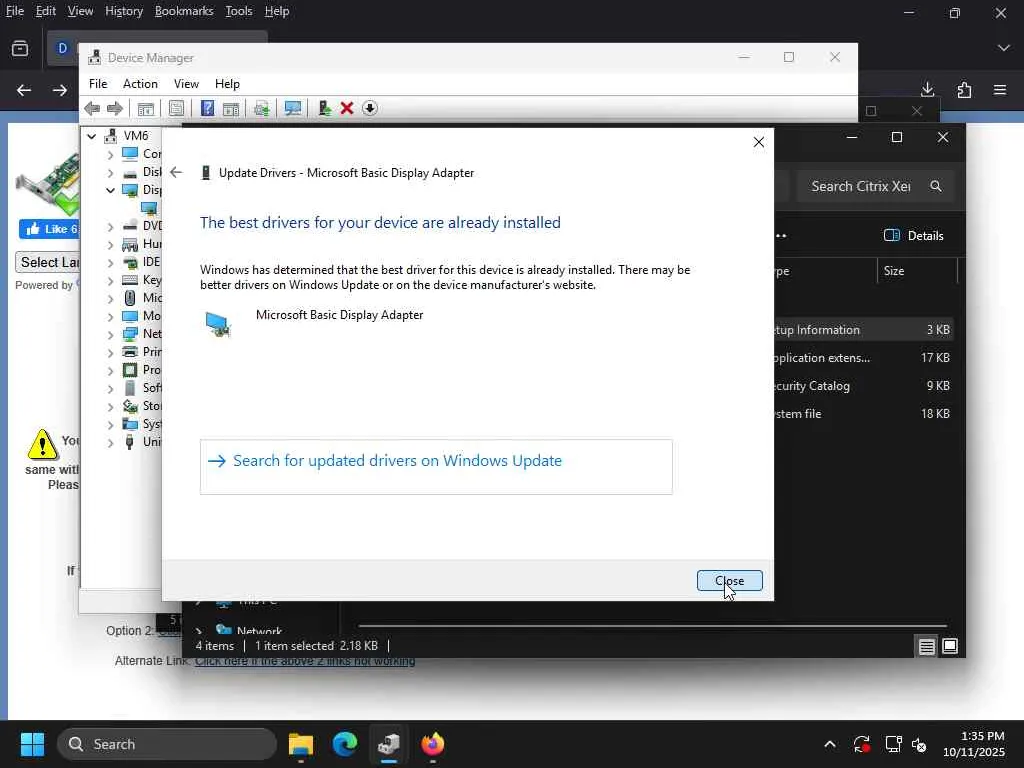Viewport: 1024px width, 768px height.
Task: Click the Keyboards category icon
Action: pos(131,280)
